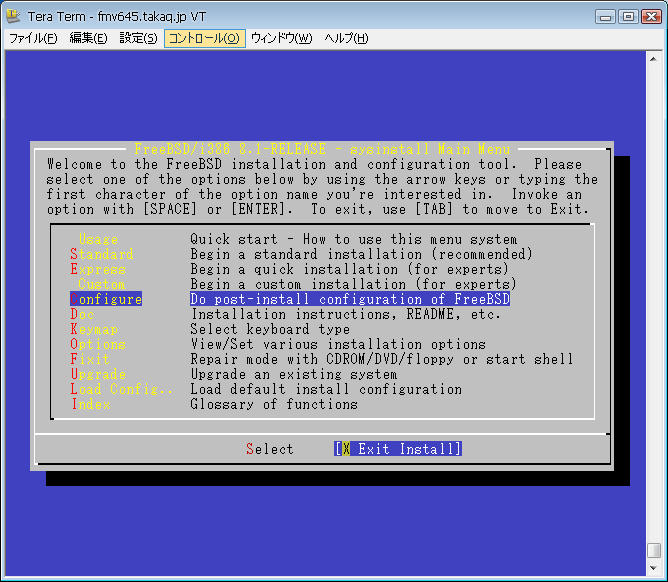Click 'Select keyboard type' description
Screen dimensions: 668x582
click(270, 329)
